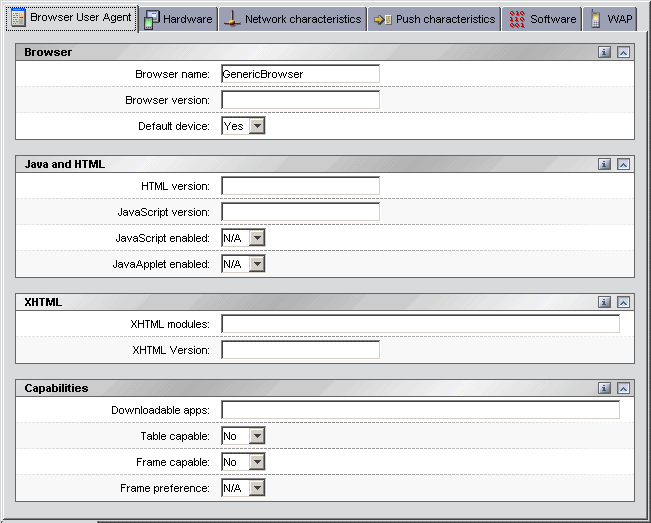The width and height of the screenshot is (651, 523).
Task: Open the Frame preference dropdown
Action: pyautogui.click(x=243, y=488)
